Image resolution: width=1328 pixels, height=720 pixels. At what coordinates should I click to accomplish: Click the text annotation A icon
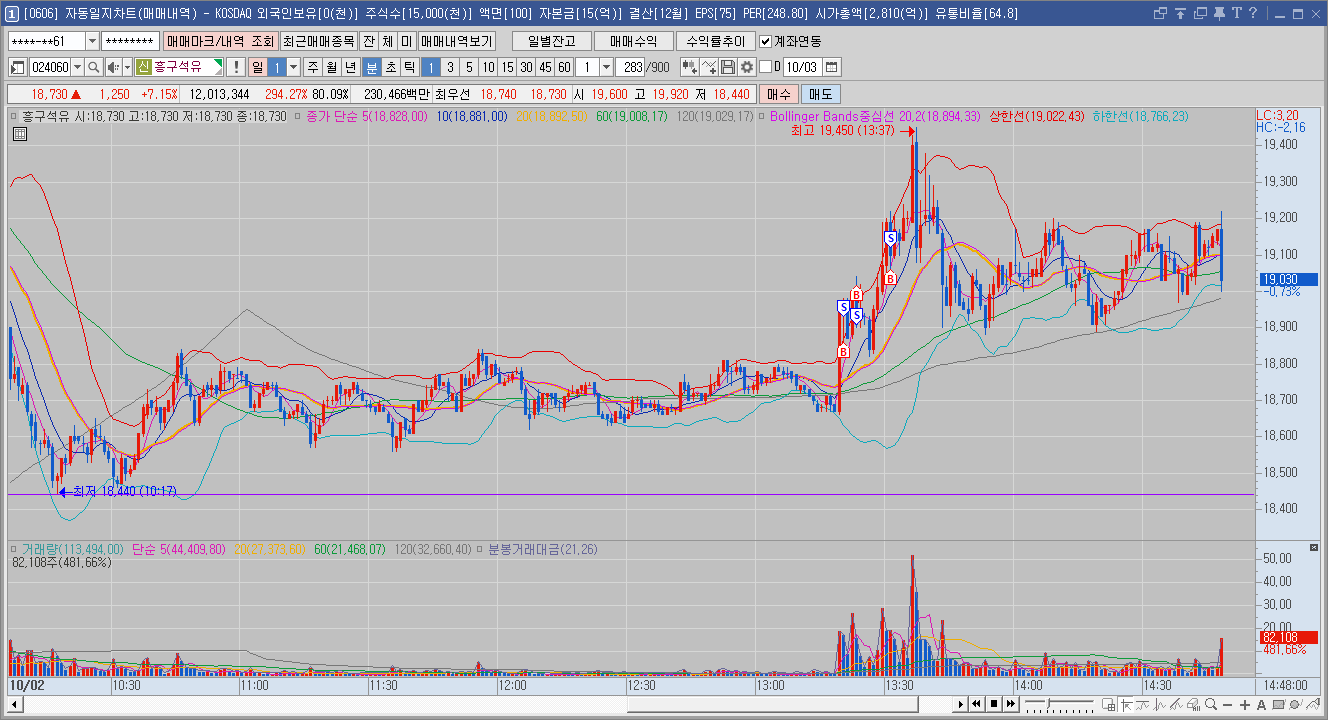1261,705
